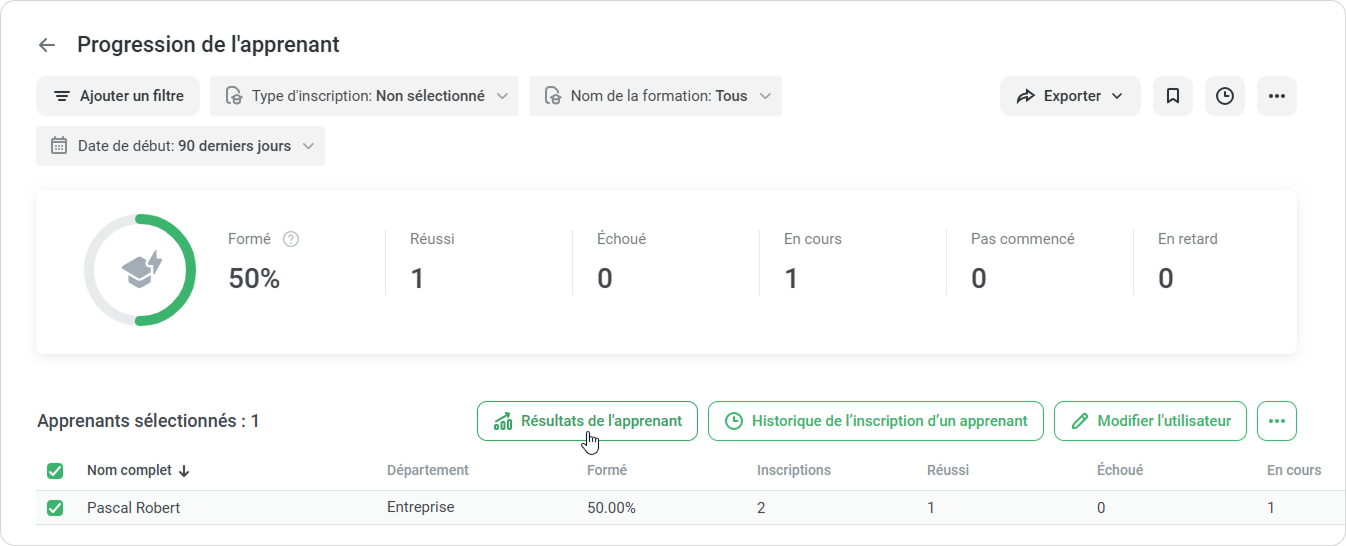Click the Département column header
Viewport: 1346px width, 546px height.
427,470
